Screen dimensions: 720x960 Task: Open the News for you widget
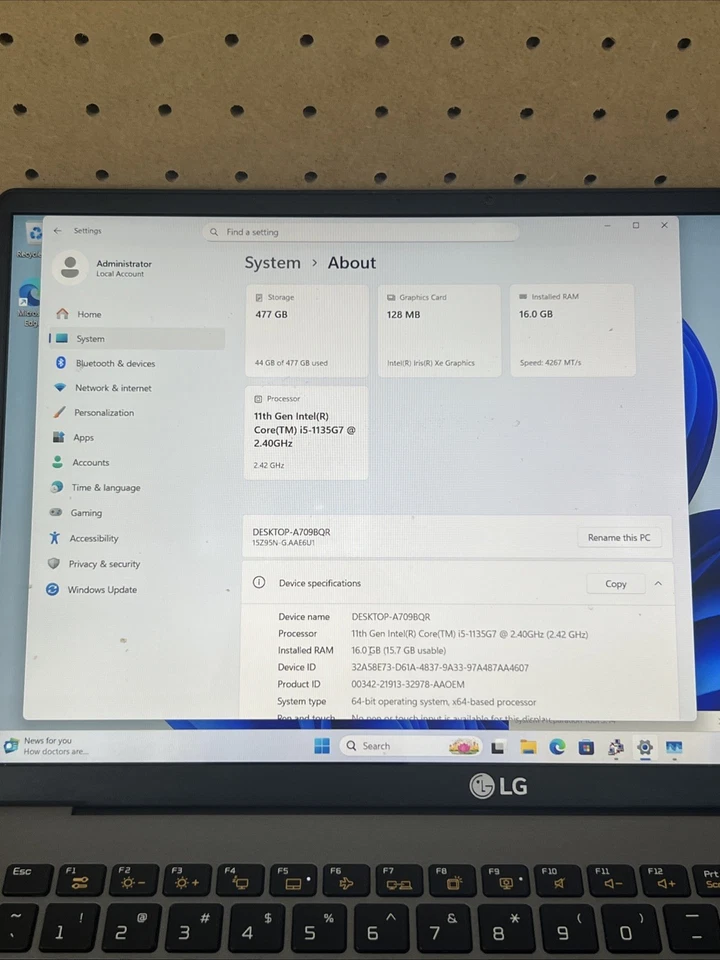point(46,745)
